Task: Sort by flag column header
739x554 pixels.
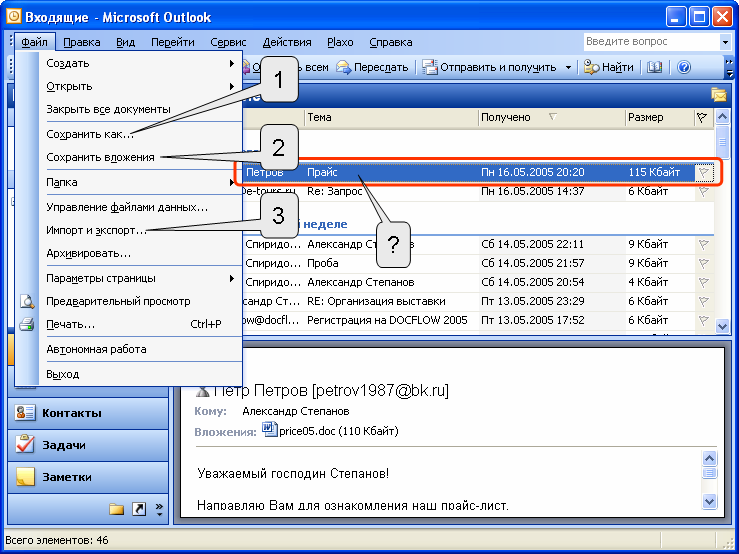Action: 702,117
